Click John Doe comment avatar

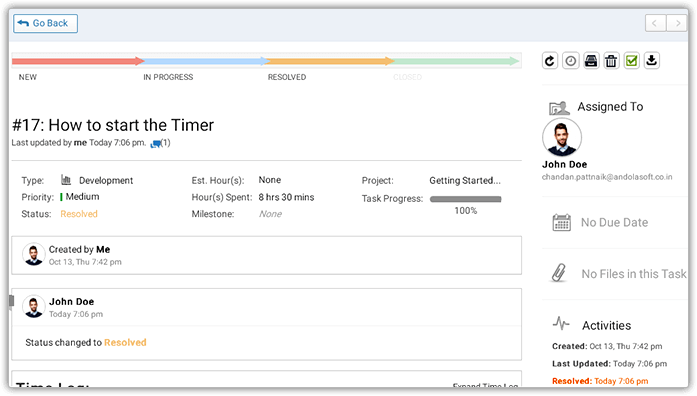tap(34, 306)
